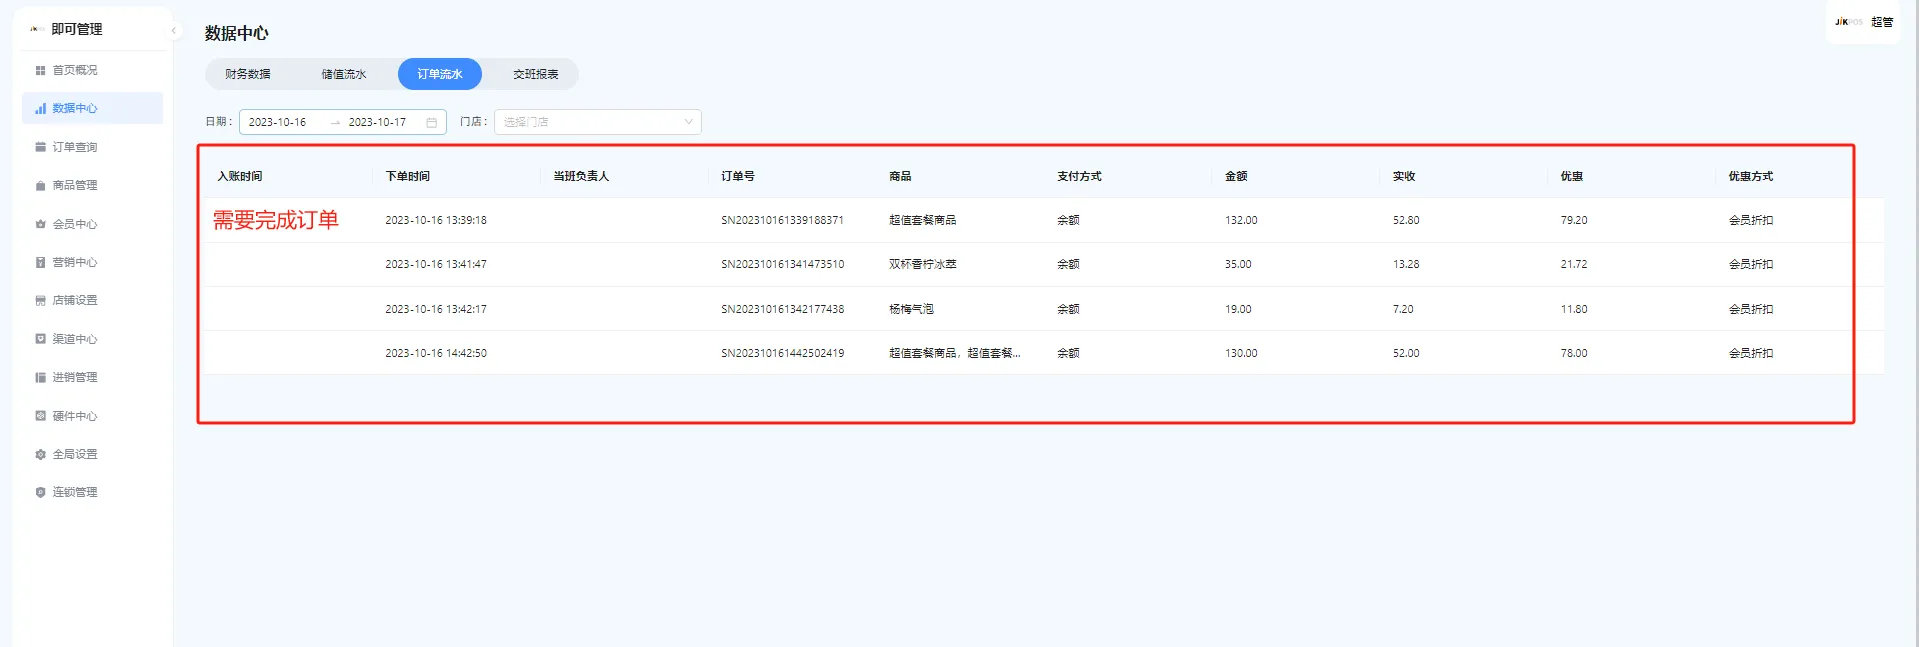Click the received value 13.28
The height and width of the screenshot is (647, 1919).
pyautogui.click(x=1406, y=264)
